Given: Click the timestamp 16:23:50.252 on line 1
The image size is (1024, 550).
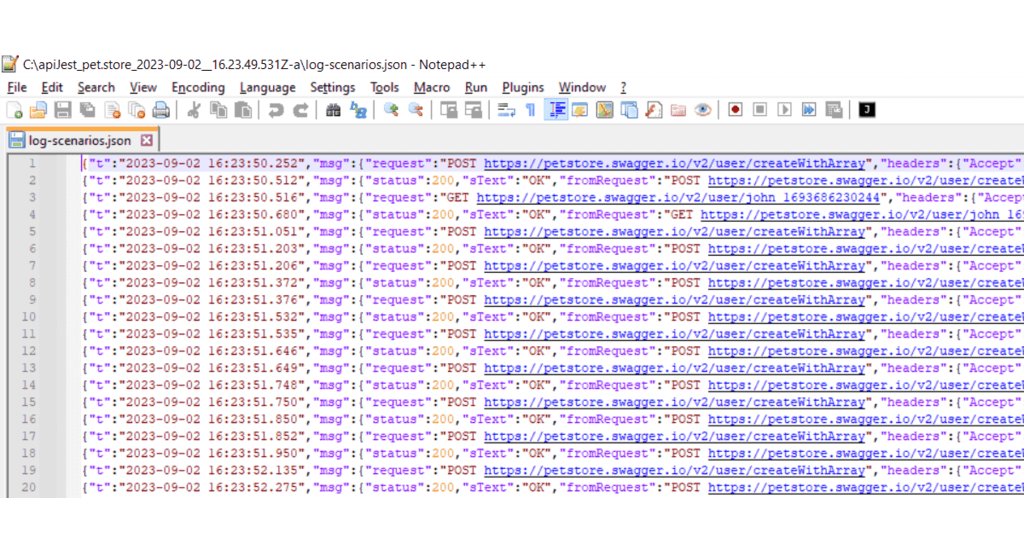Looking at the screenshot, I should (253, 163).
